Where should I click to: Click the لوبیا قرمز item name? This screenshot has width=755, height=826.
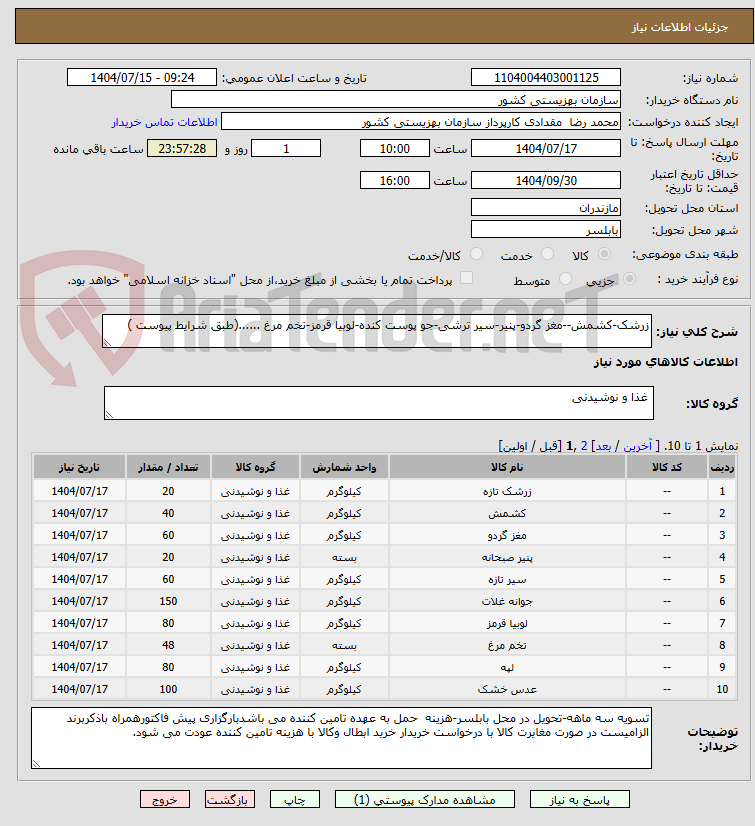pyautogui.click(x=507, y=624)
